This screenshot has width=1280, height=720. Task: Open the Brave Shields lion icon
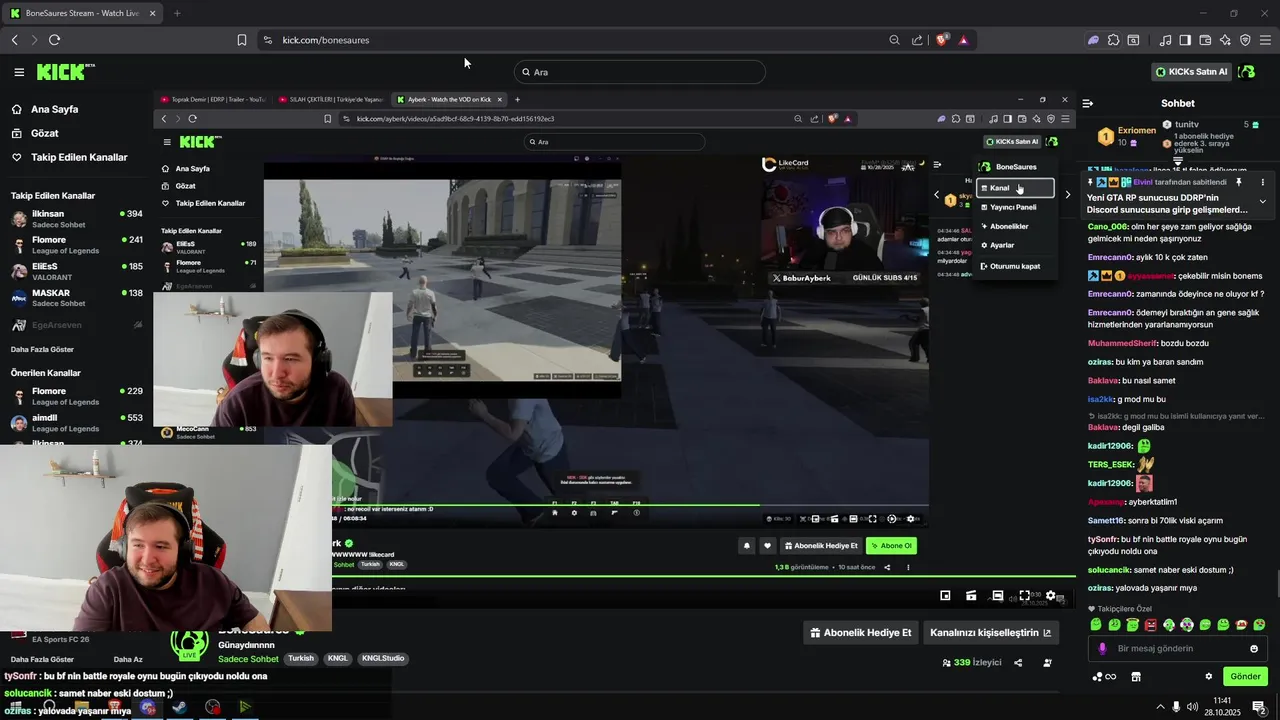pos(942,40)
